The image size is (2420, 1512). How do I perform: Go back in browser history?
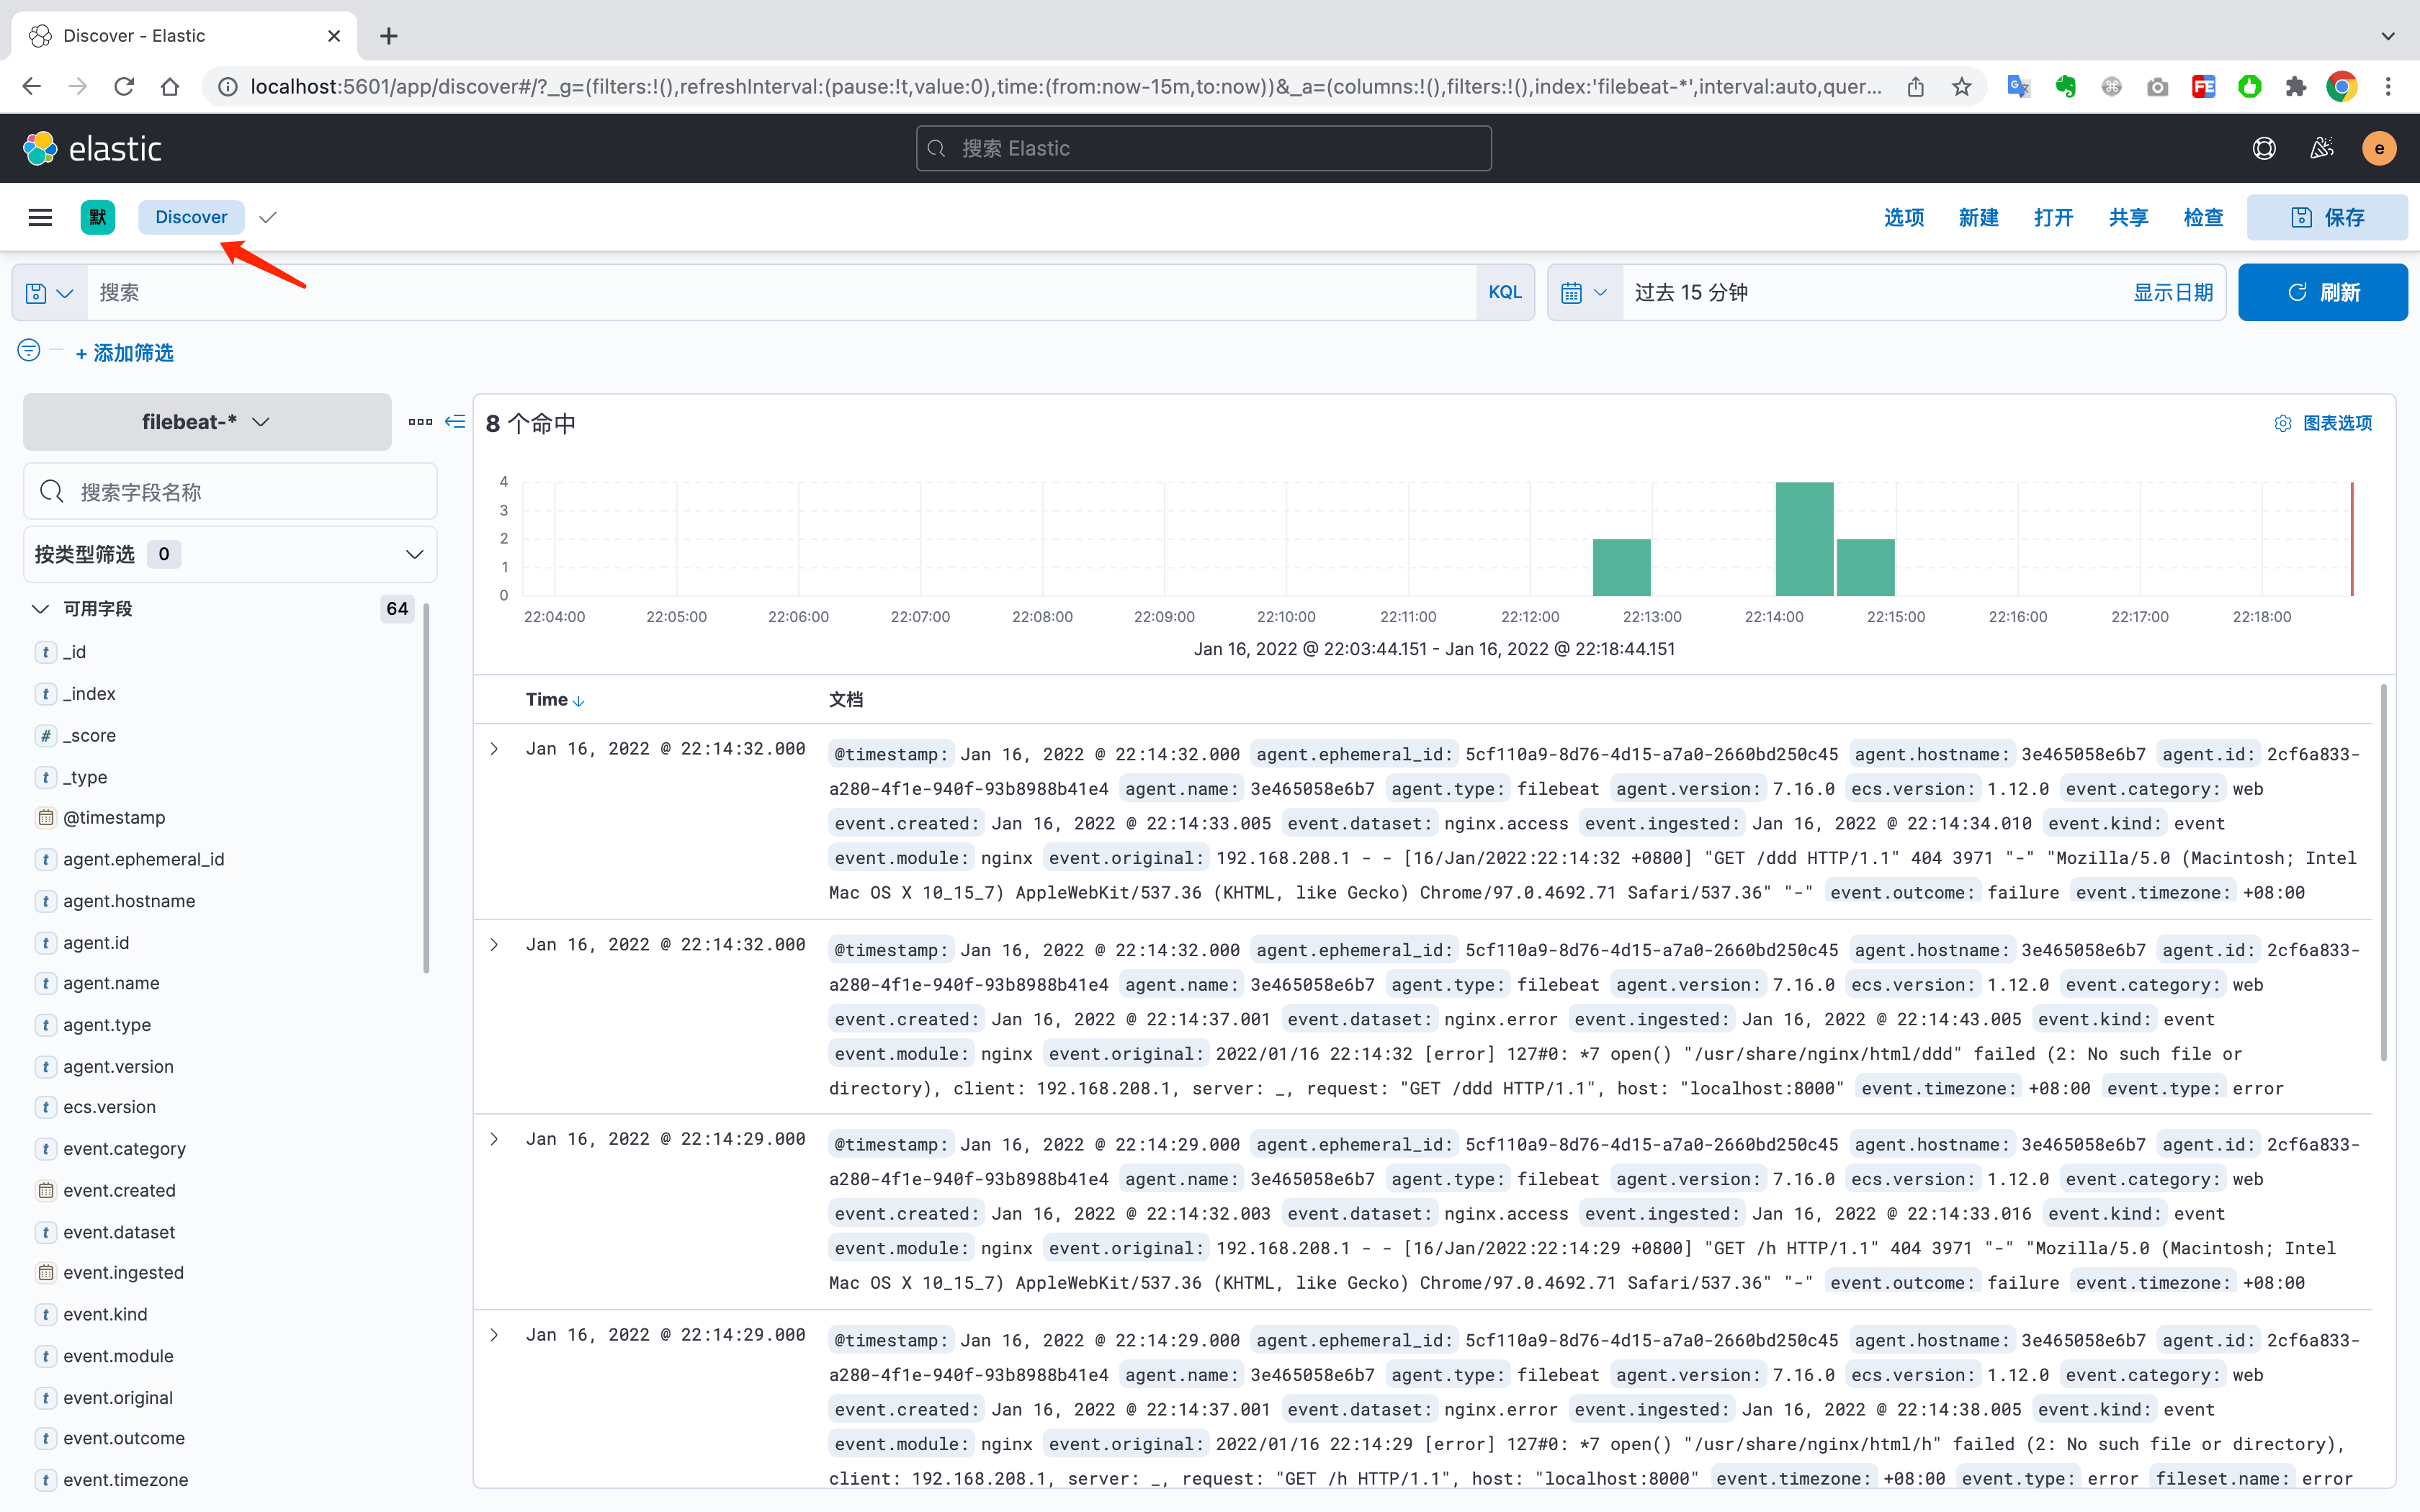point(32,87)
